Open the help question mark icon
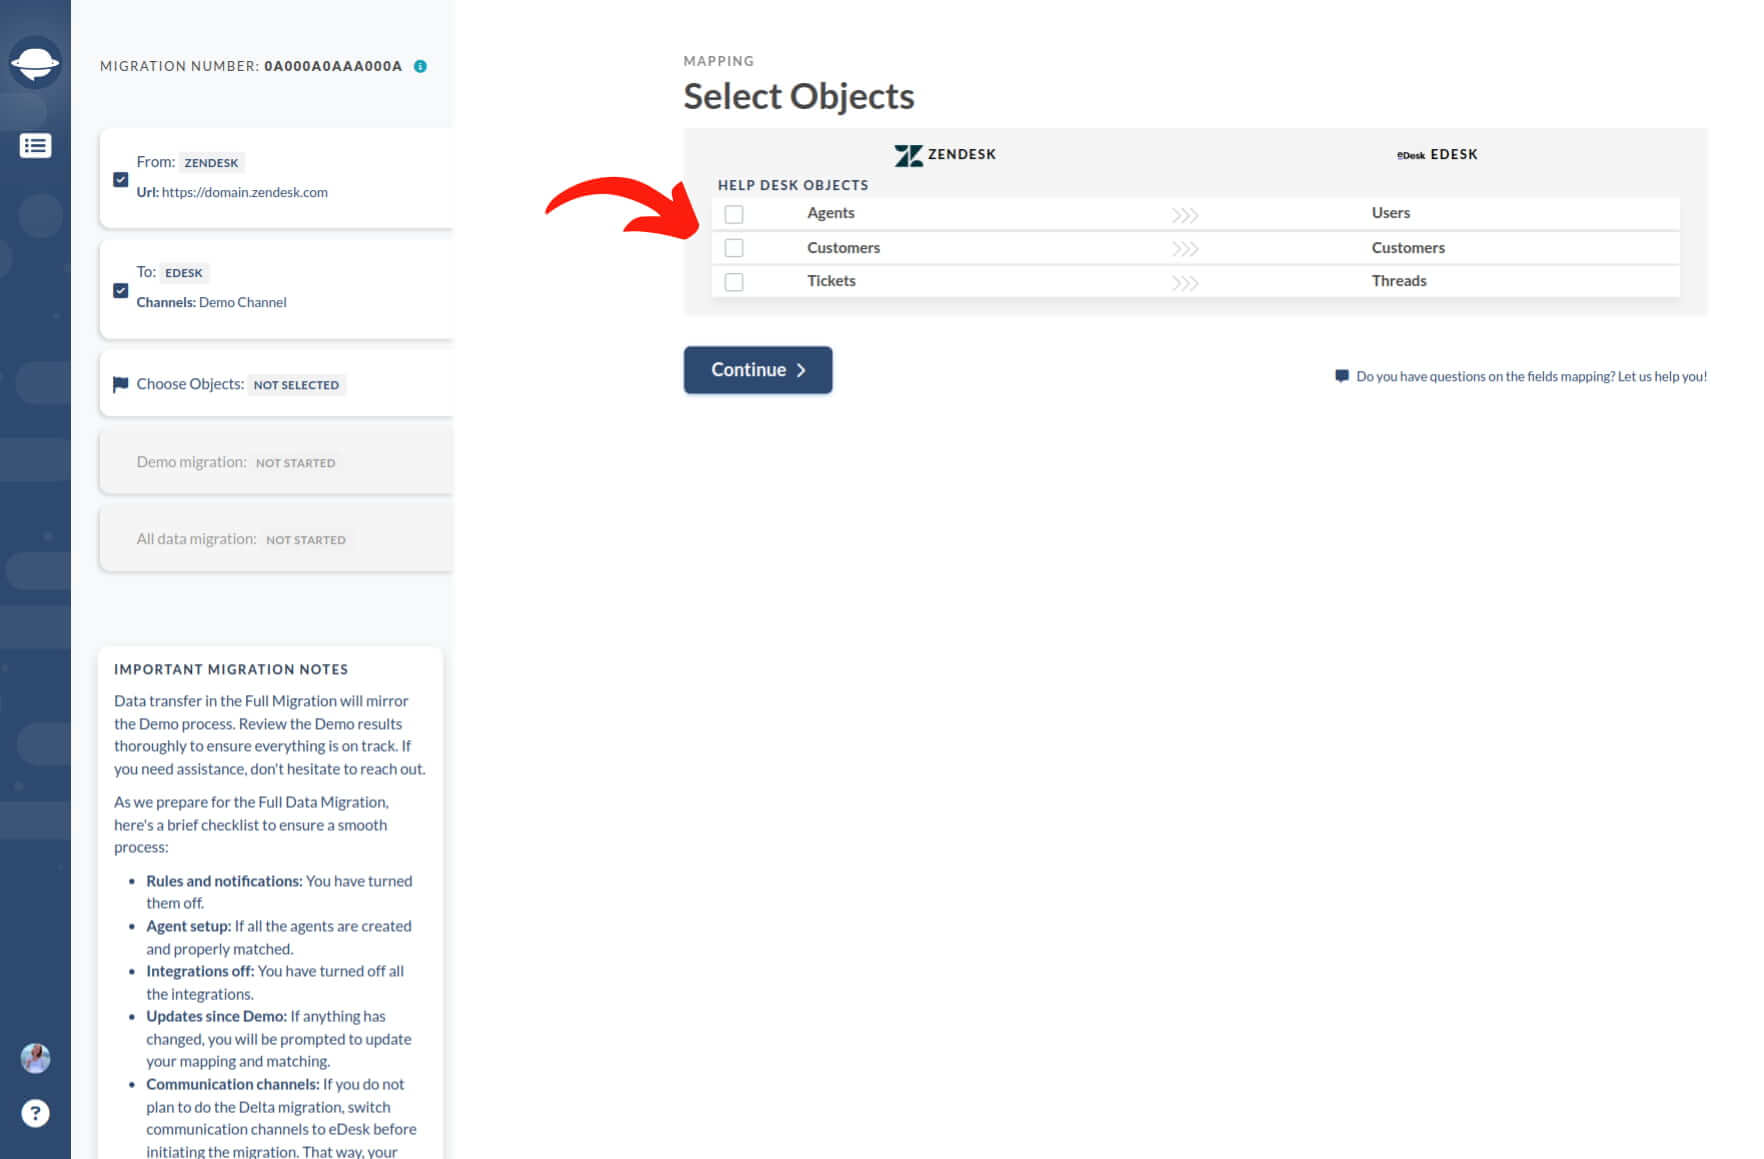 pos(36,1113)
